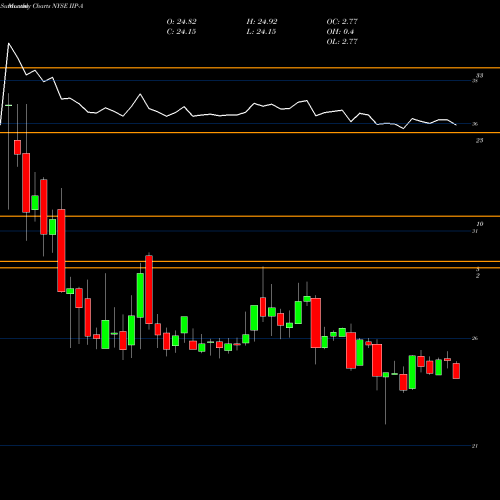
Task: Click the axis label '36'
Action: (x=475, y=124)
